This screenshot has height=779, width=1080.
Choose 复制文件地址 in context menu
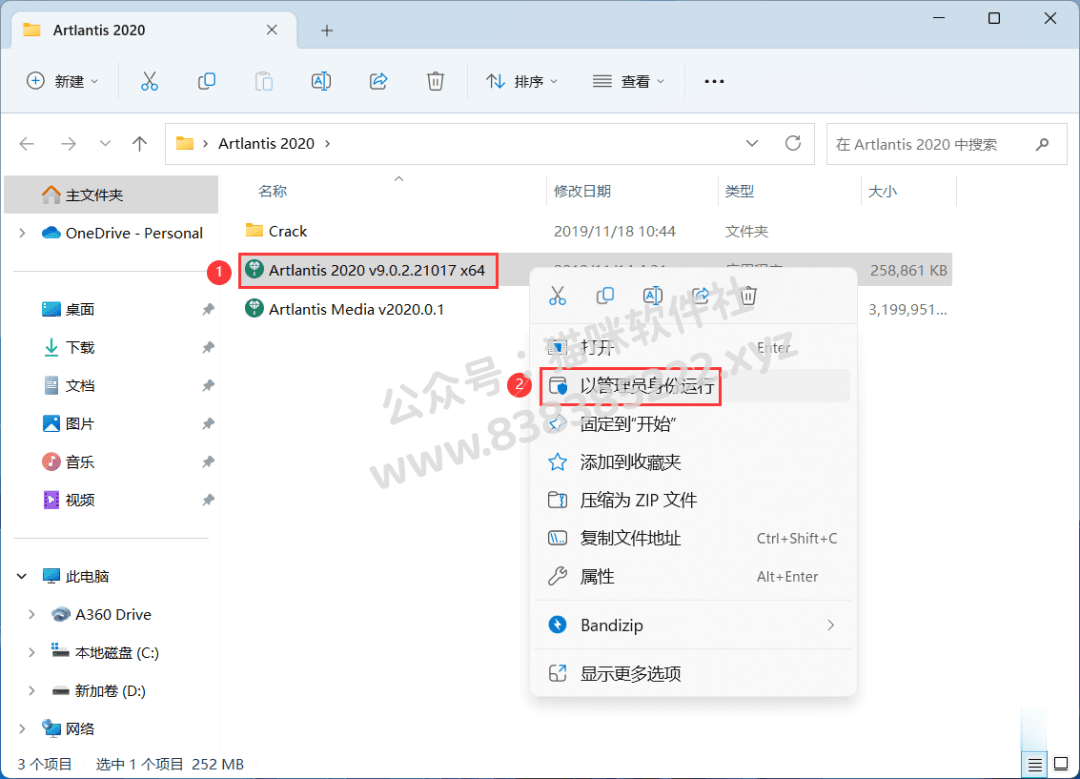click(x=694, y=538)
